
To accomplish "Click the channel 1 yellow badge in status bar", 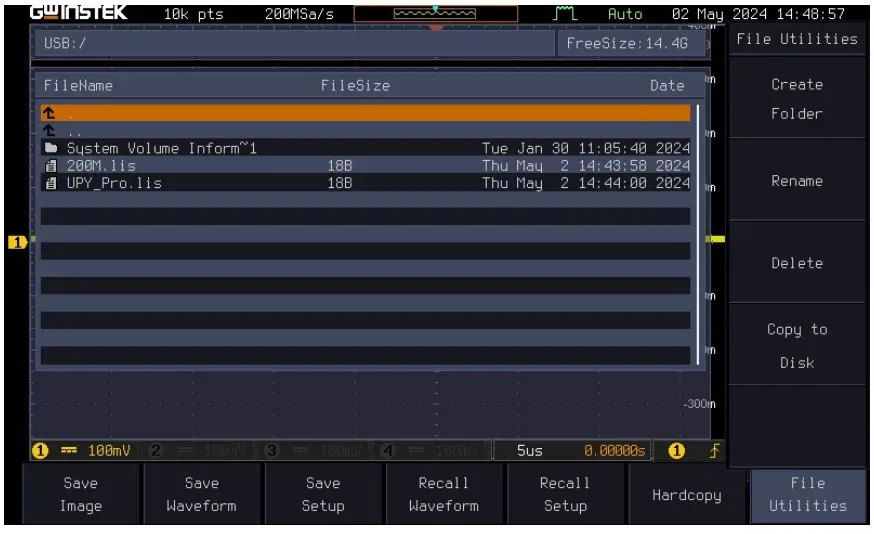I will 40,450.
